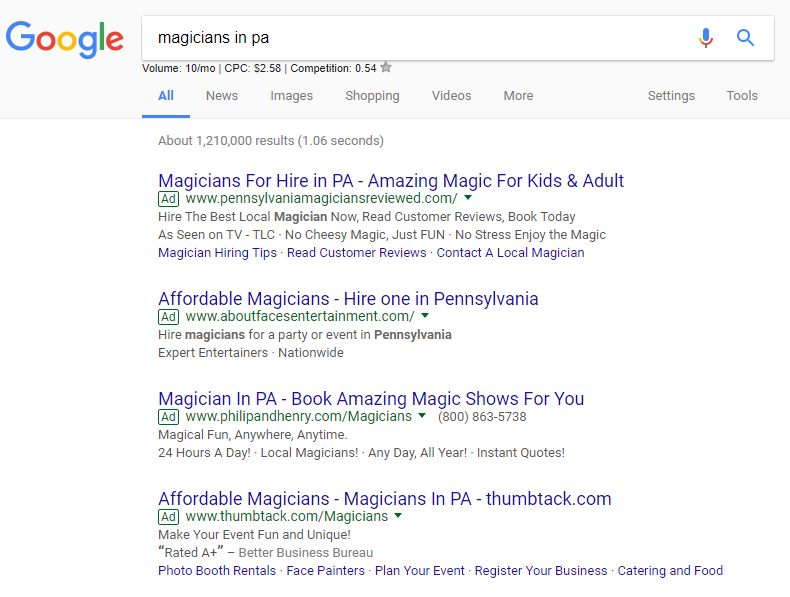Viewport: 790px width, 597px height.
Task: Open the Catering and Food sitelink
Action: pyautogui.click(x=670, y=571)
